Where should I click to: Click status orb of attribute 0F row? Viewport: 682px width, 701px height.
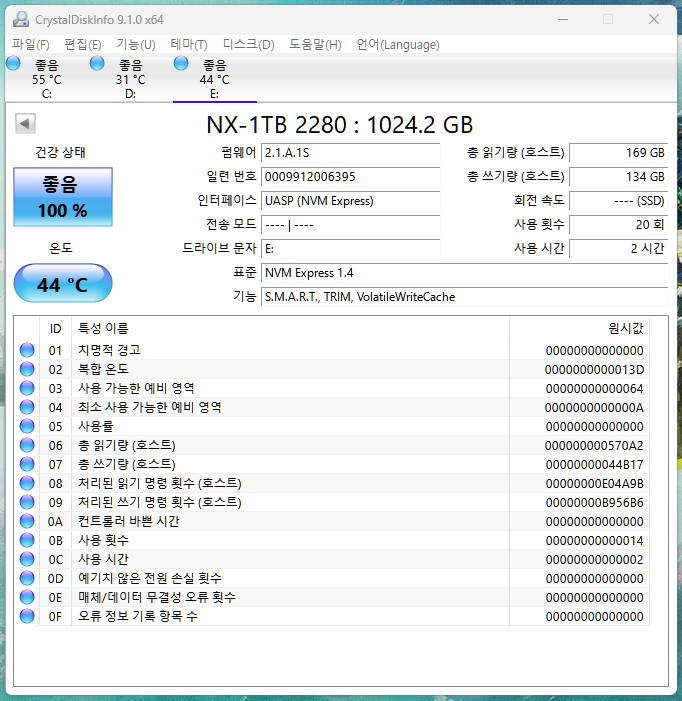coord(27,616)
